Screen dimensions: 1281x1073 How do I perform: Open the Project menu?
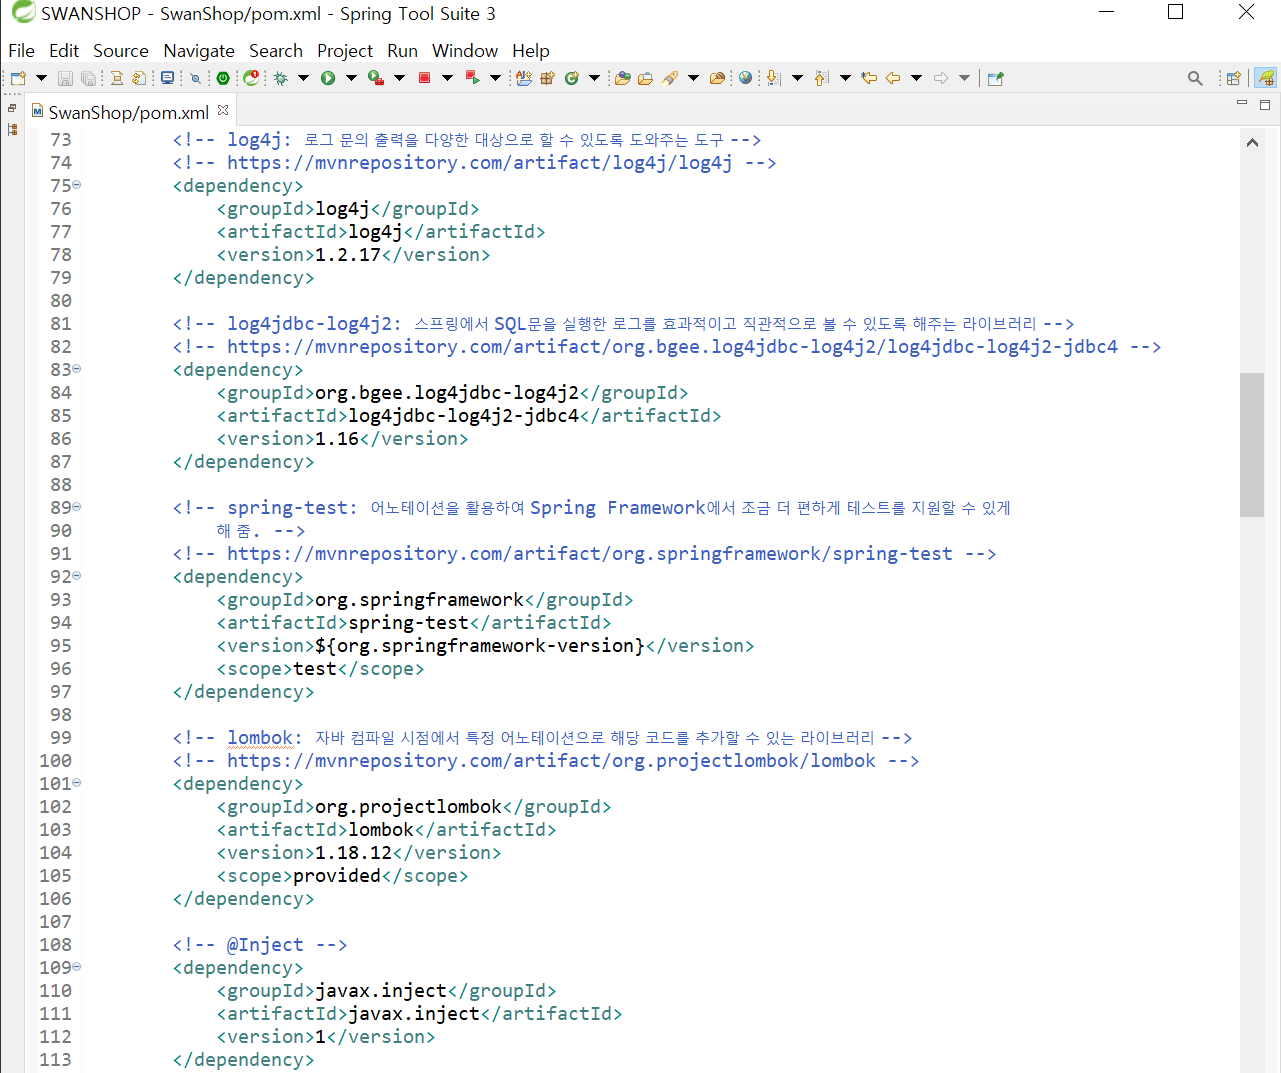click(345, 51)
